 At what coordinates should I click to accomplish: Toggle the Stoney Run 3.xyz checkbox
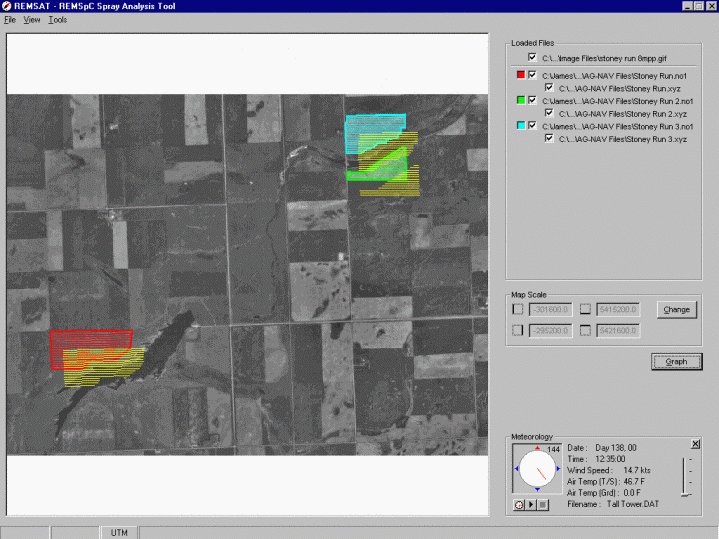(x=549, y=139)
